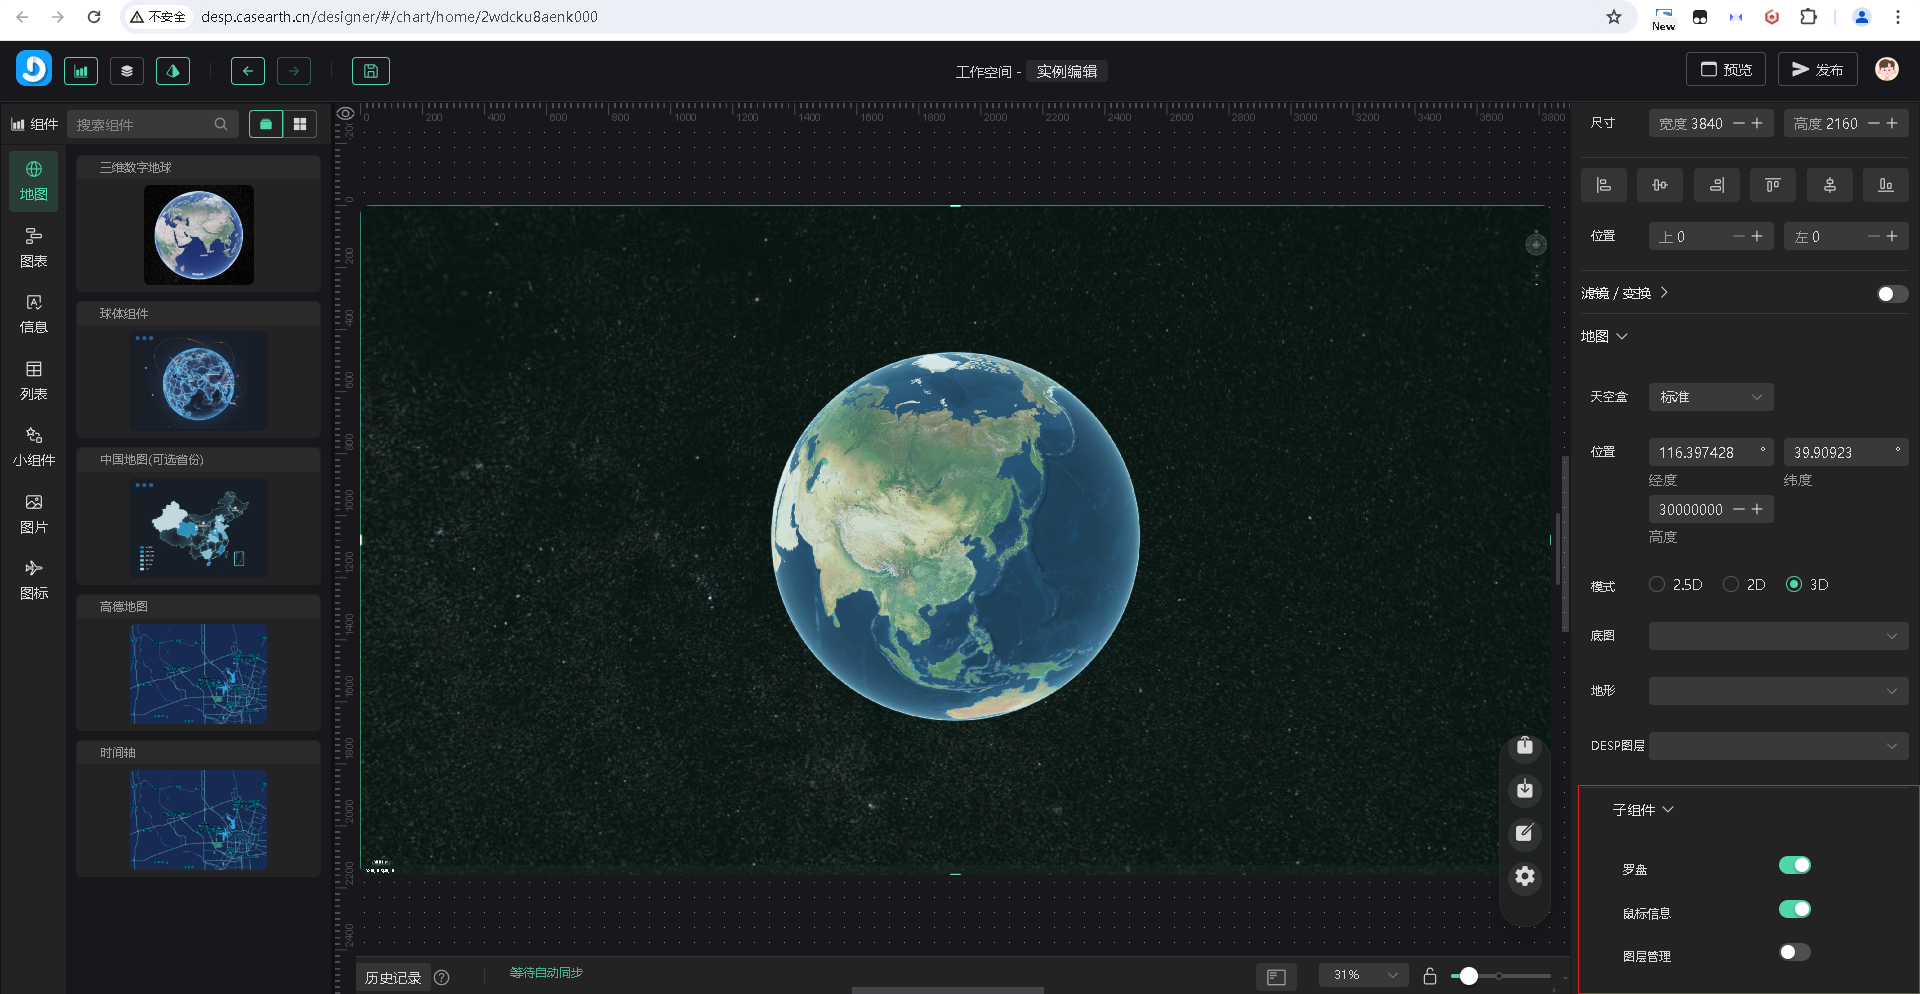Click the save icon in top toolbar
1920x994 pixels.
coord(370,71)
